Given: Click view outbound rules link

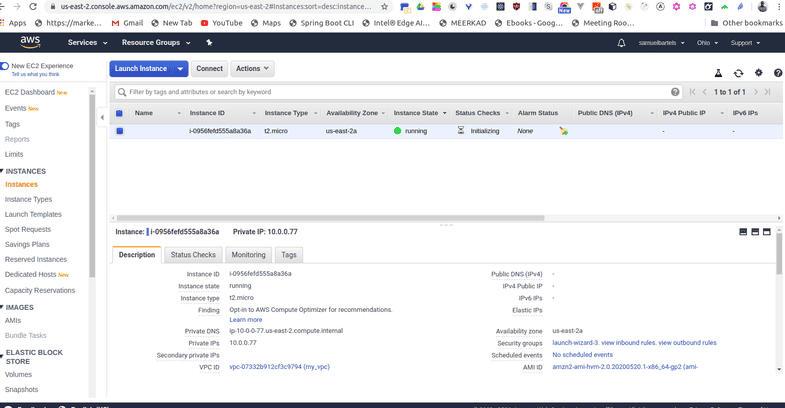Looking at the screenshot, I should (x=687, y=343).
